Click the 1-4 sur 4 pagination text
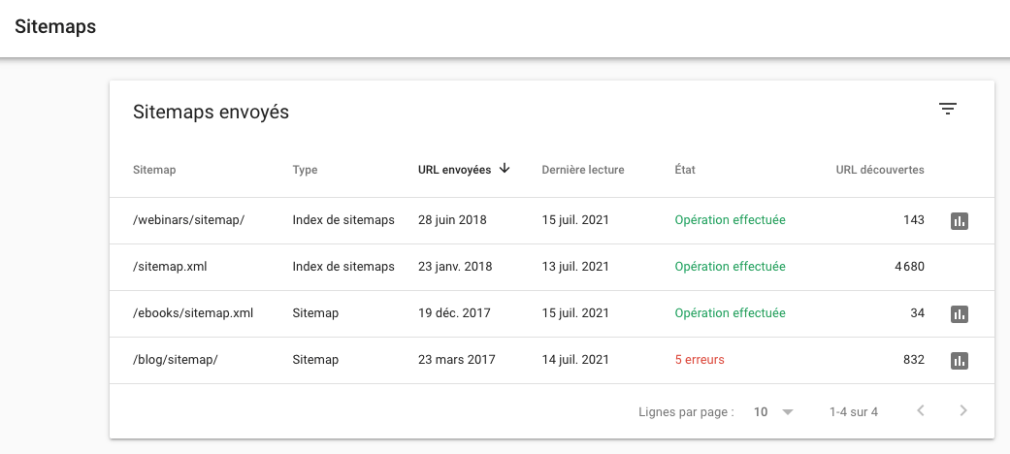The image size is (1010, 454). click(853, 411)
